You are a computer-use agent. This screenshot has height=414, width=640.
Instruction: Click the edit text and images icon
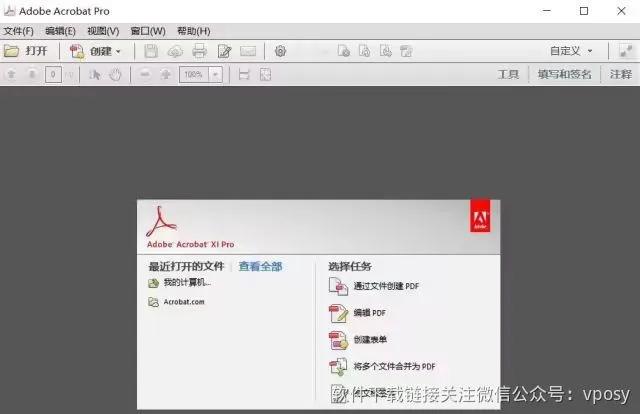[224, 51]
